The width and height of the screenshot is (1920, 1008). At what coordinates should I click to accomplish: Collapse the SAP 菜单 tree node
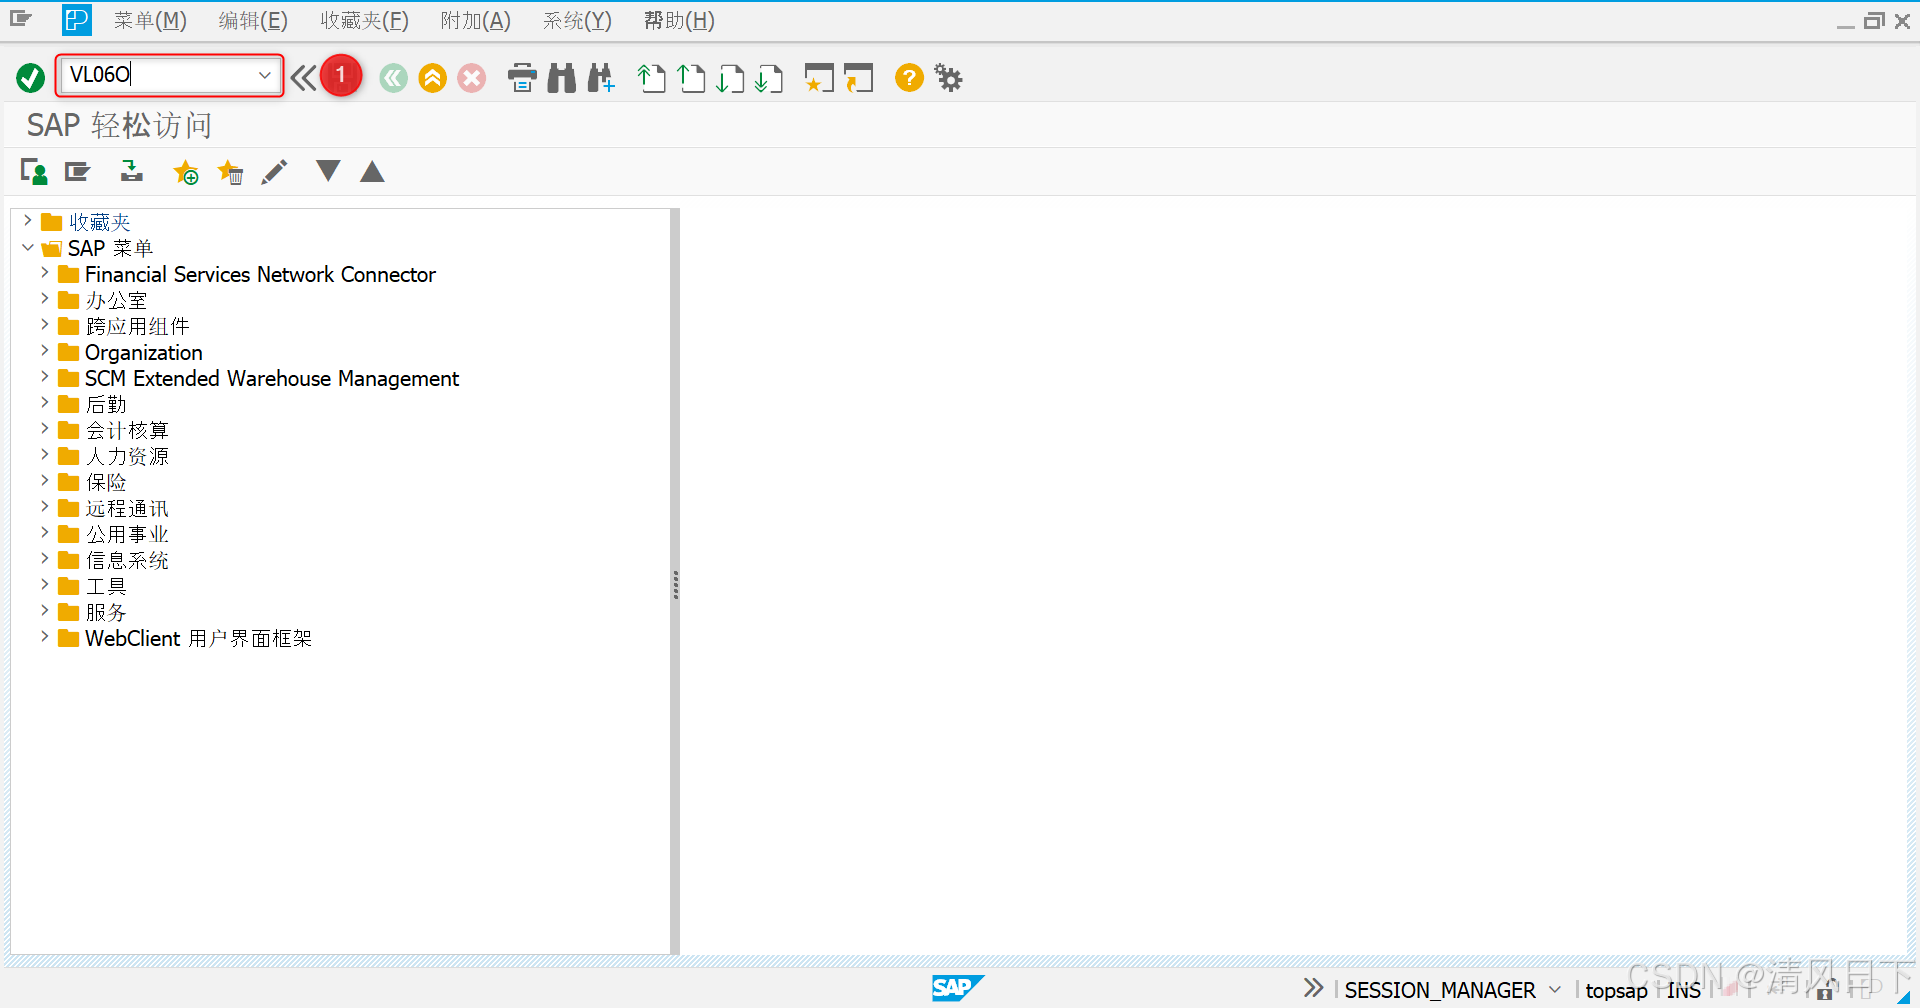(x=27, y=247)
